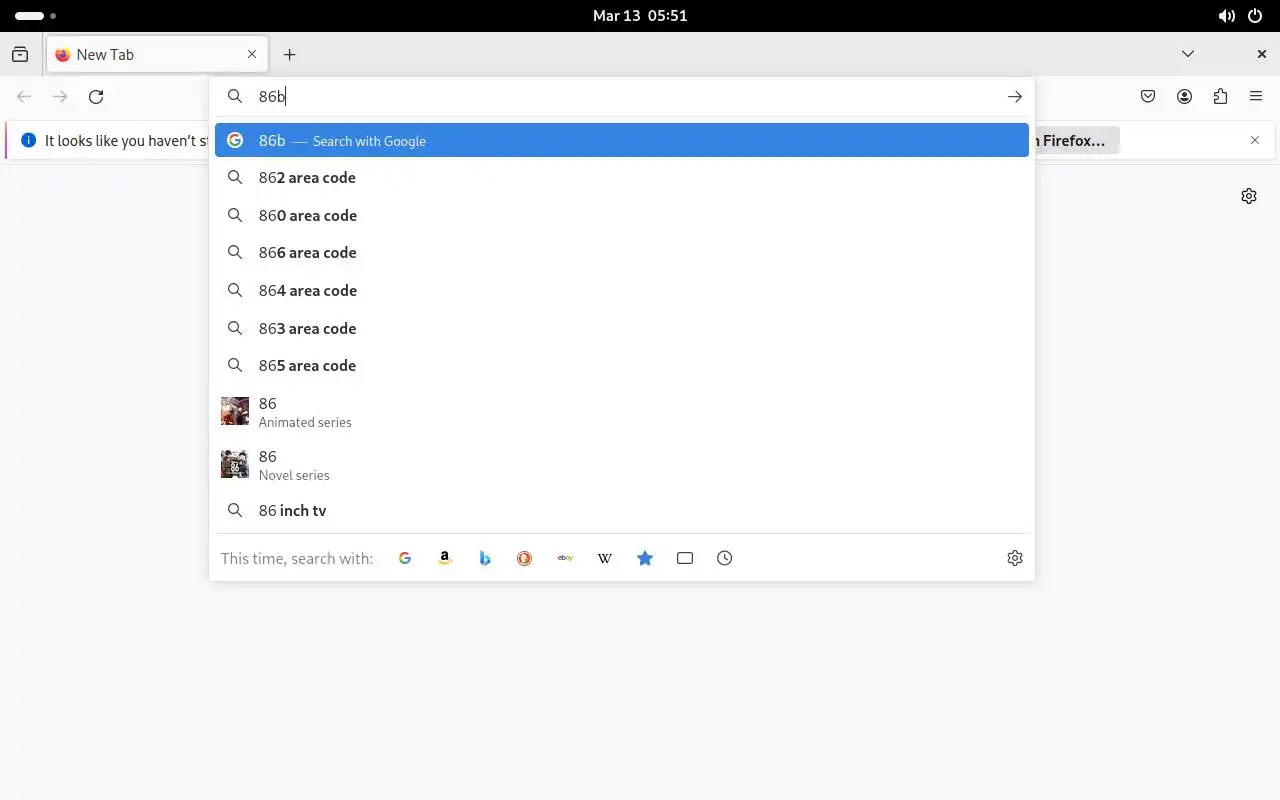Search this time with DuckDuckGo
1280x800 pixels.
tap(525, 558)
